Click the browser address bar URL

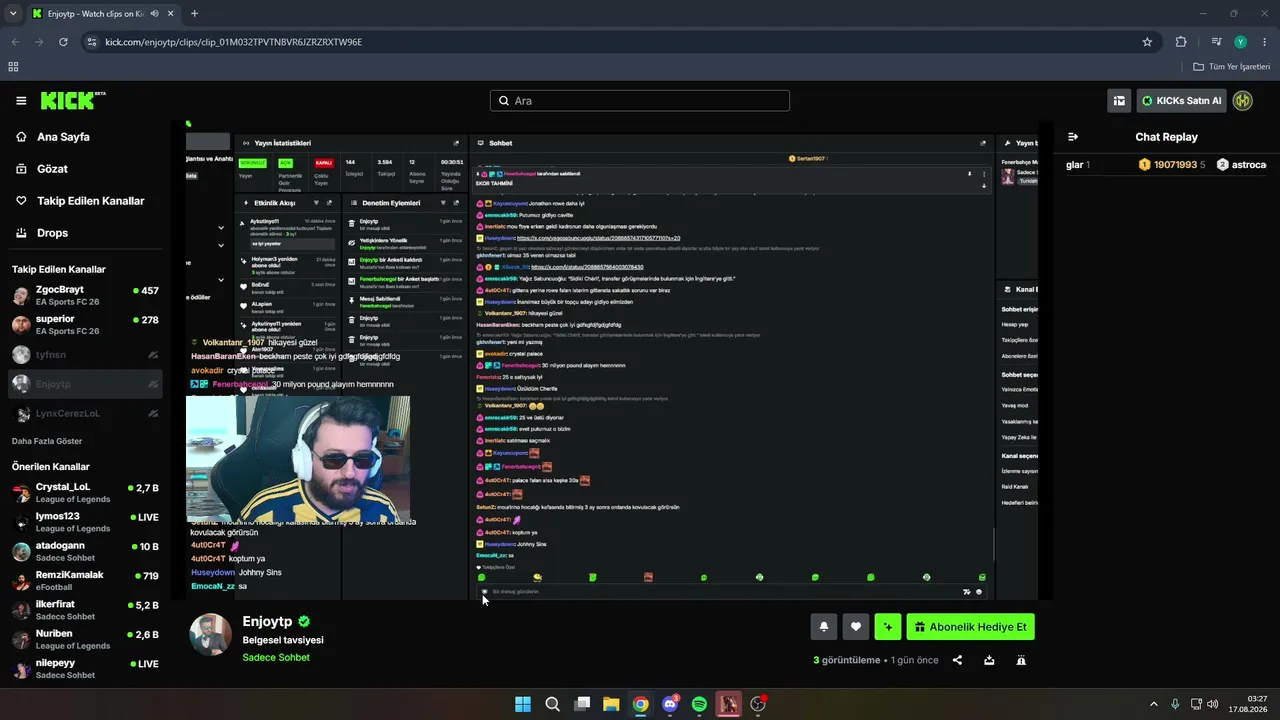tap(233, 42)
